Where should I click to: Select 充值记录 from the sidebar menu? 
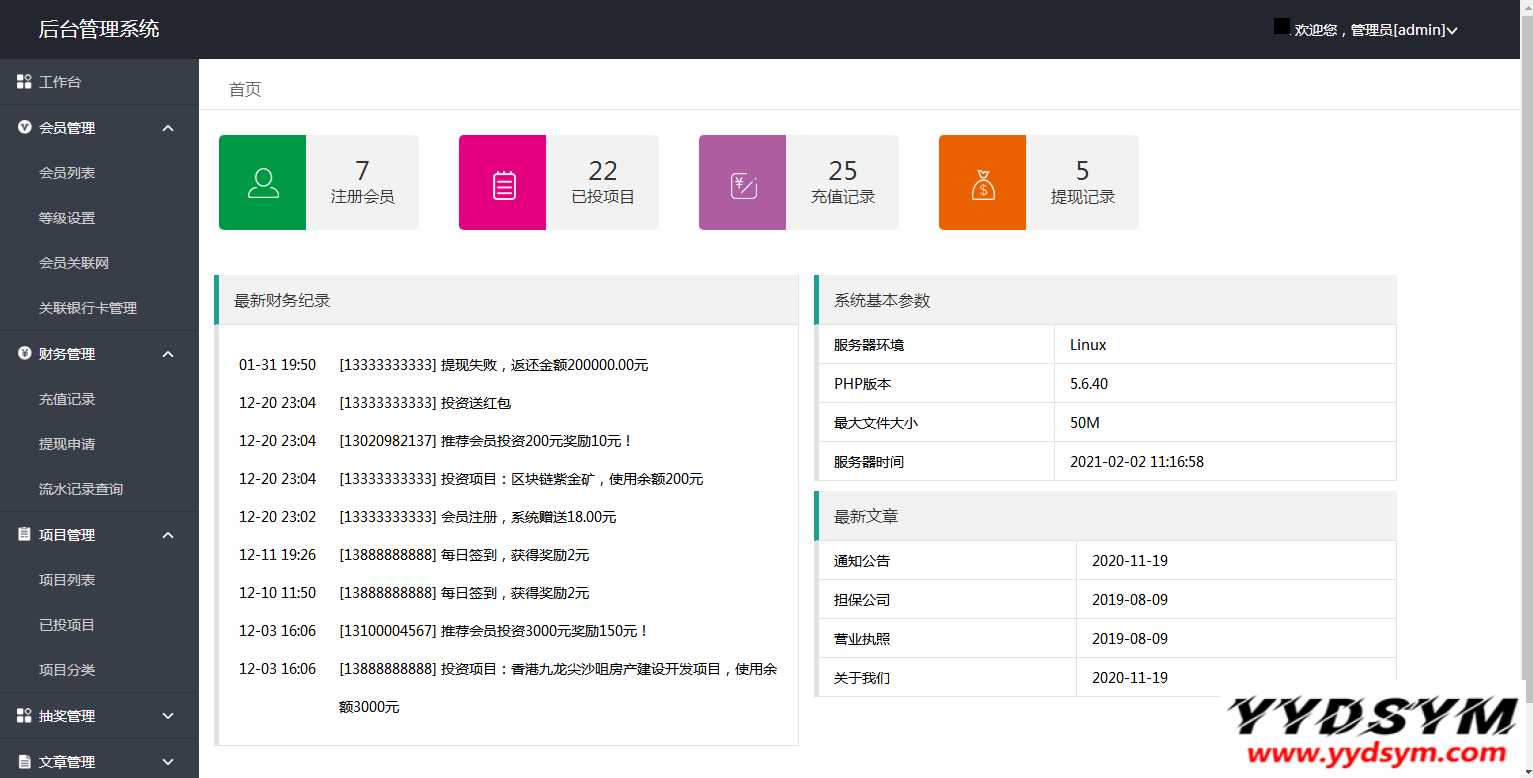point(67,399)
